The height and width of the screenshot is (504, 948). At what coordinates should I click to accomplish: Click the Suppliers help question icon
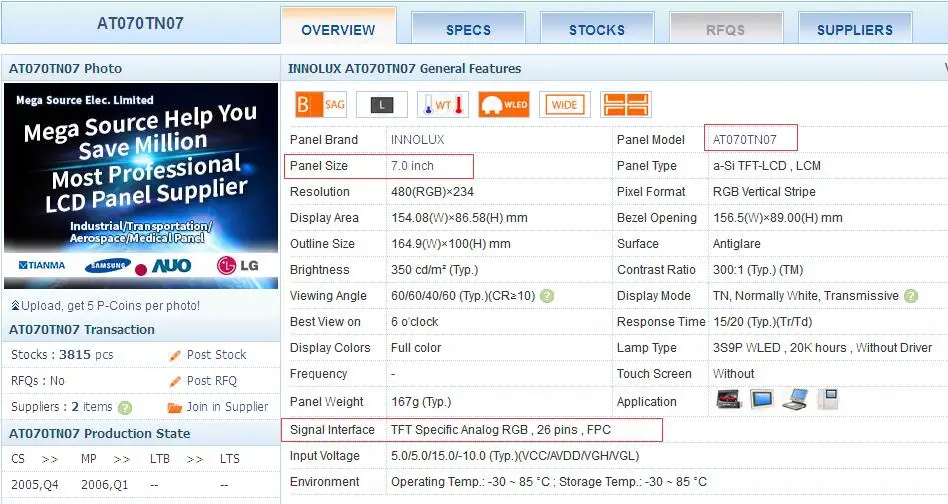(125, 407)
